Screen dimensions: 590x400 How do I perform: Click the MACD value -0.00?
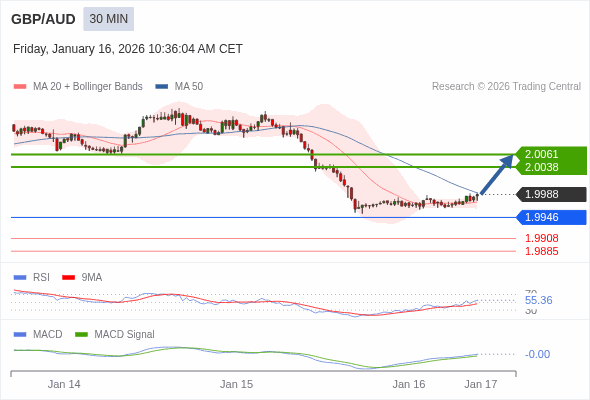537,354
